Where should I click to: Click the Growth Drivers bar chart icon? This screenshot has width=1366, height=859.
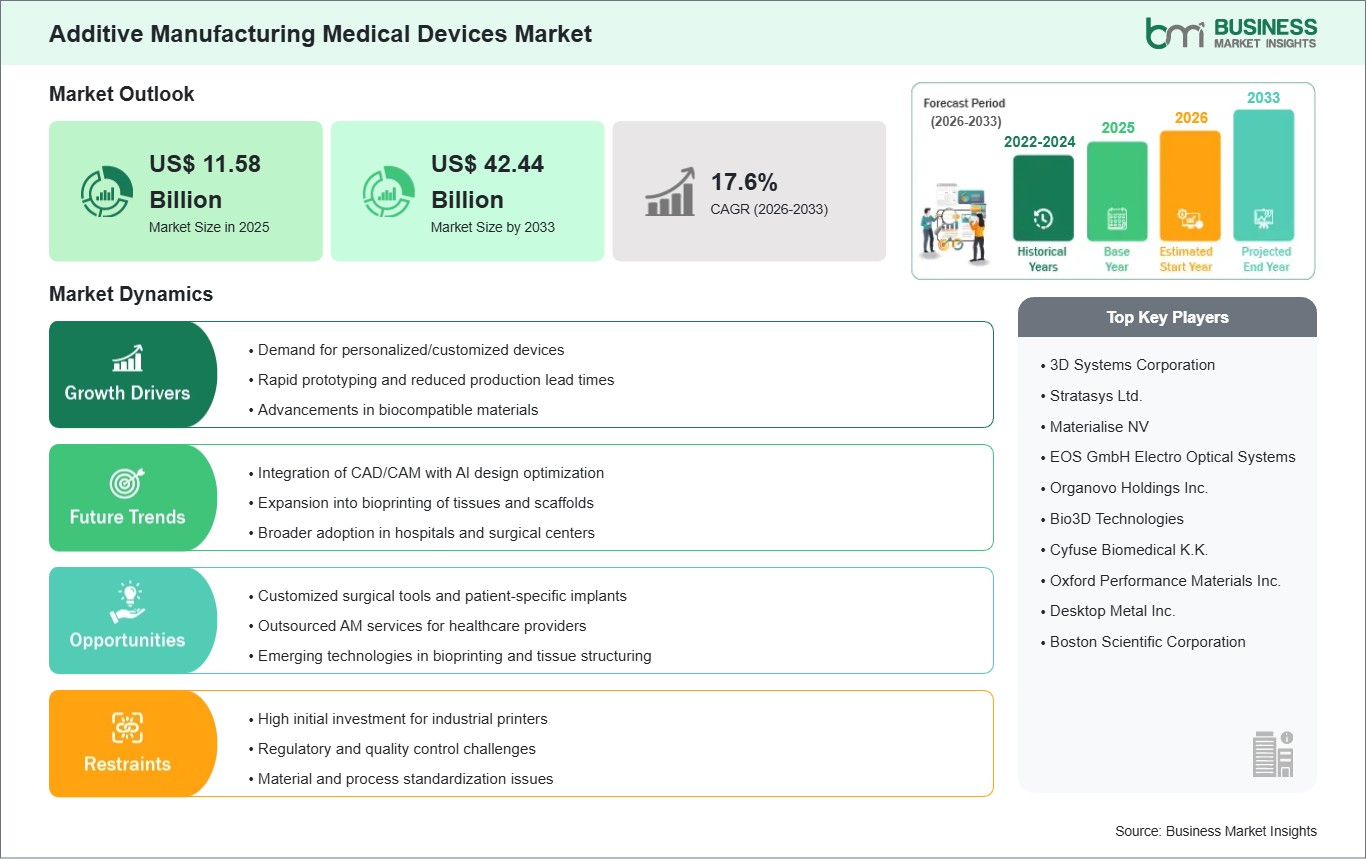coord(127,358)
